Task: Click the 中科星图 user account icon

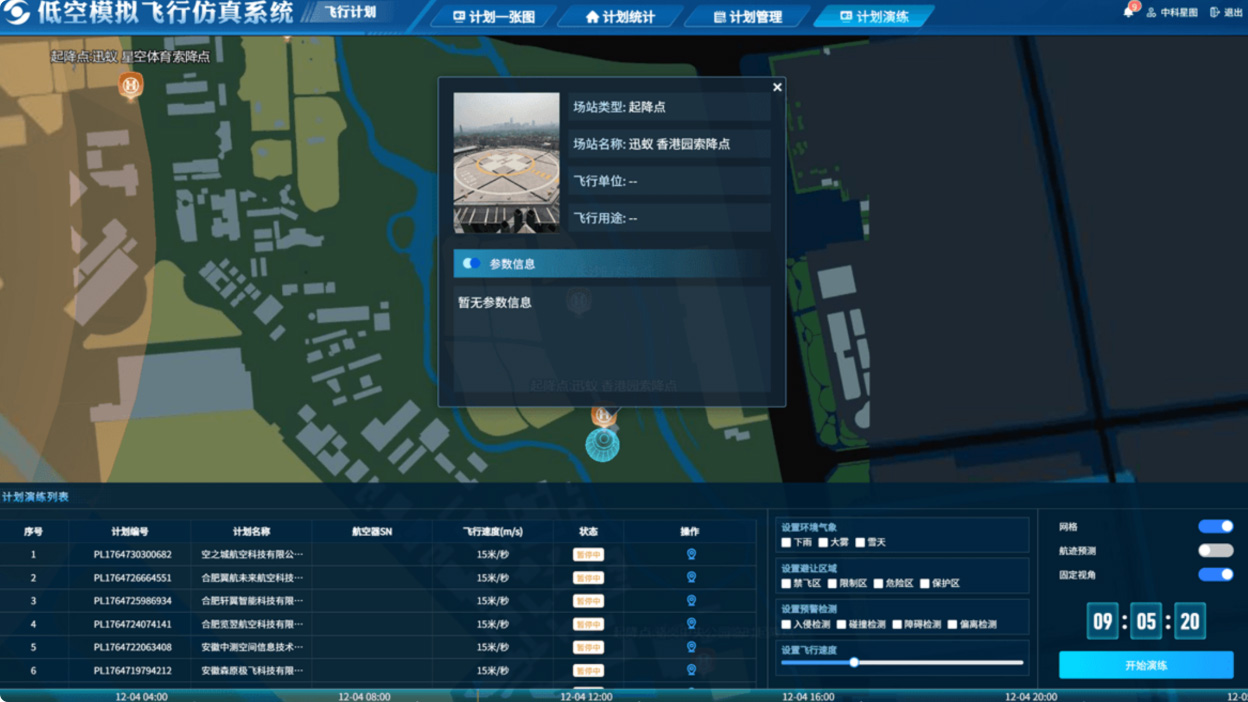Action: (x=1151, y=13)
